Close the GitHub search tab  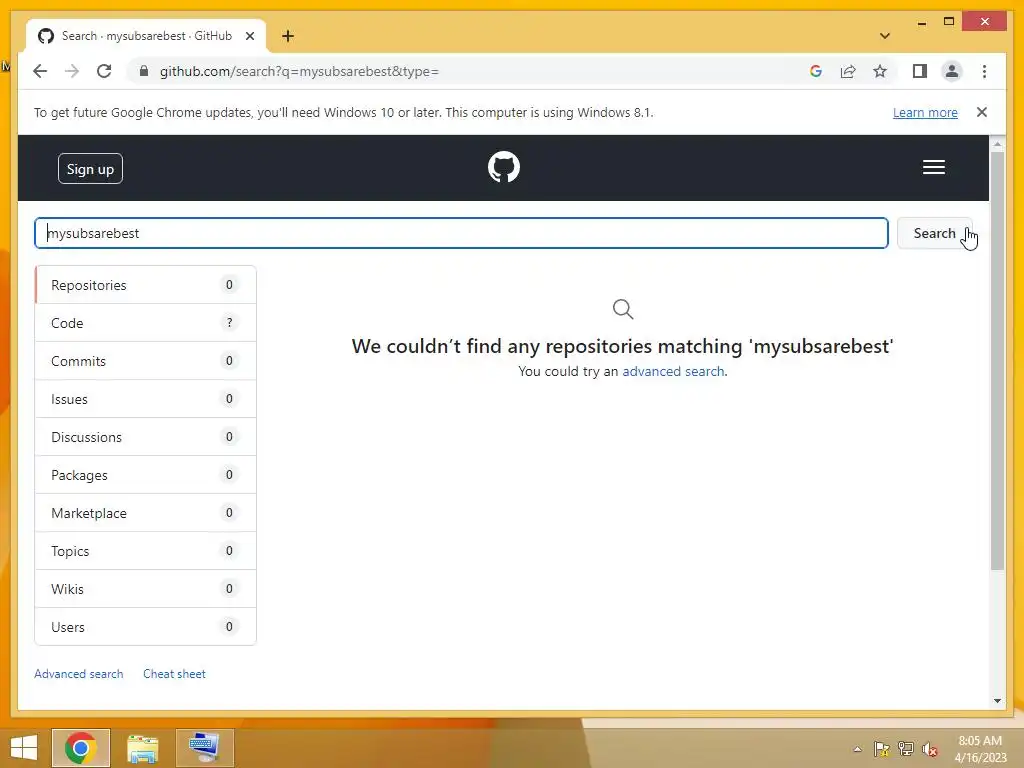tap(249, 36)
